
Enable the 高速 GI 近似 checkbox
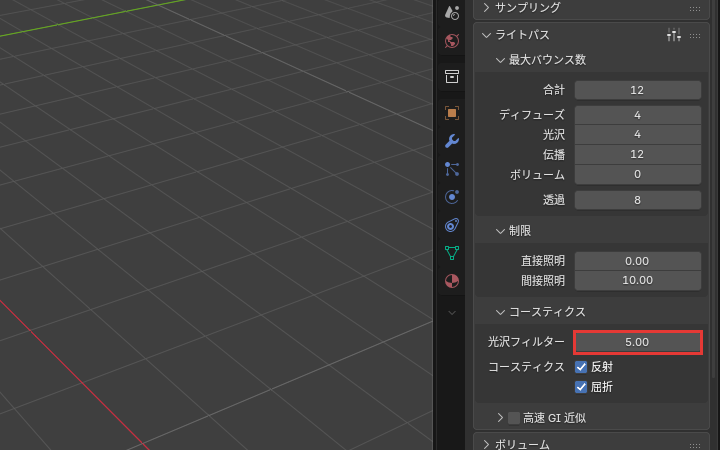(514, 418)
